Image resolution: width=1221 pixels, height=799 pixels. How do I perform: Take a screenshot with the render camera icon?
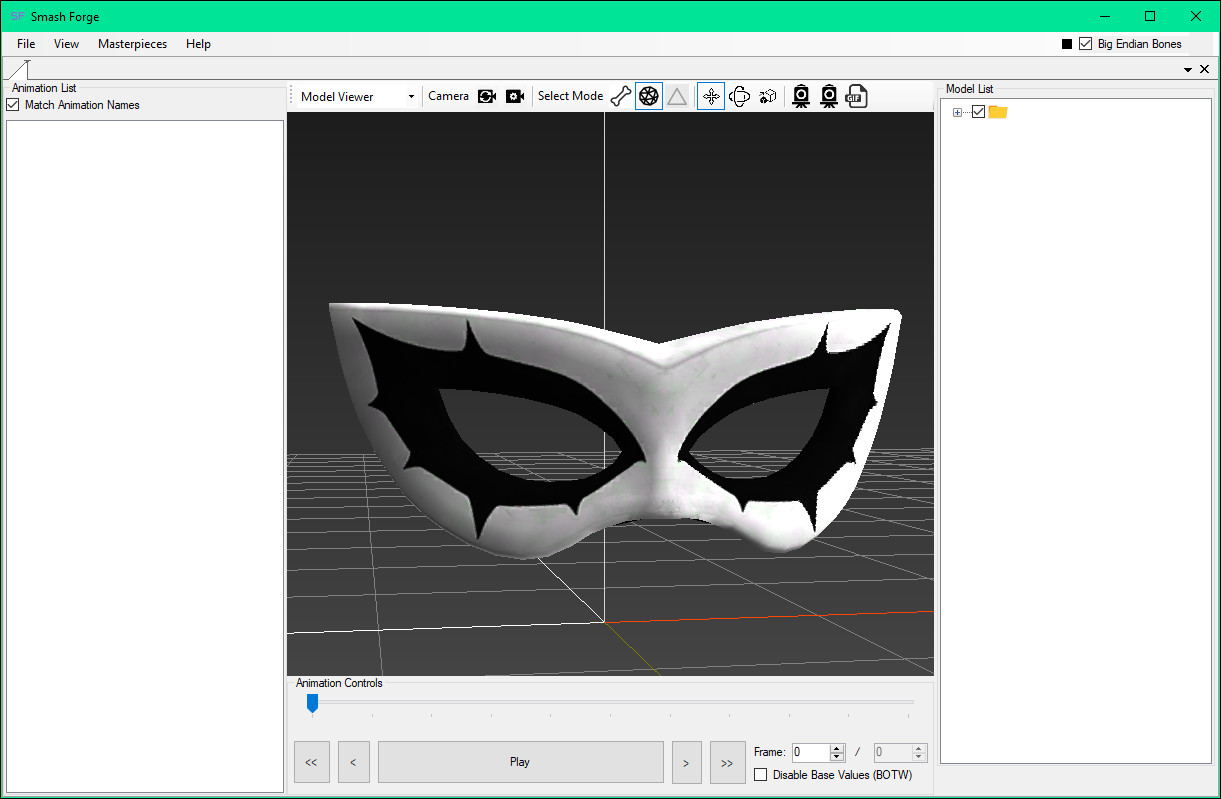(801, 95)
